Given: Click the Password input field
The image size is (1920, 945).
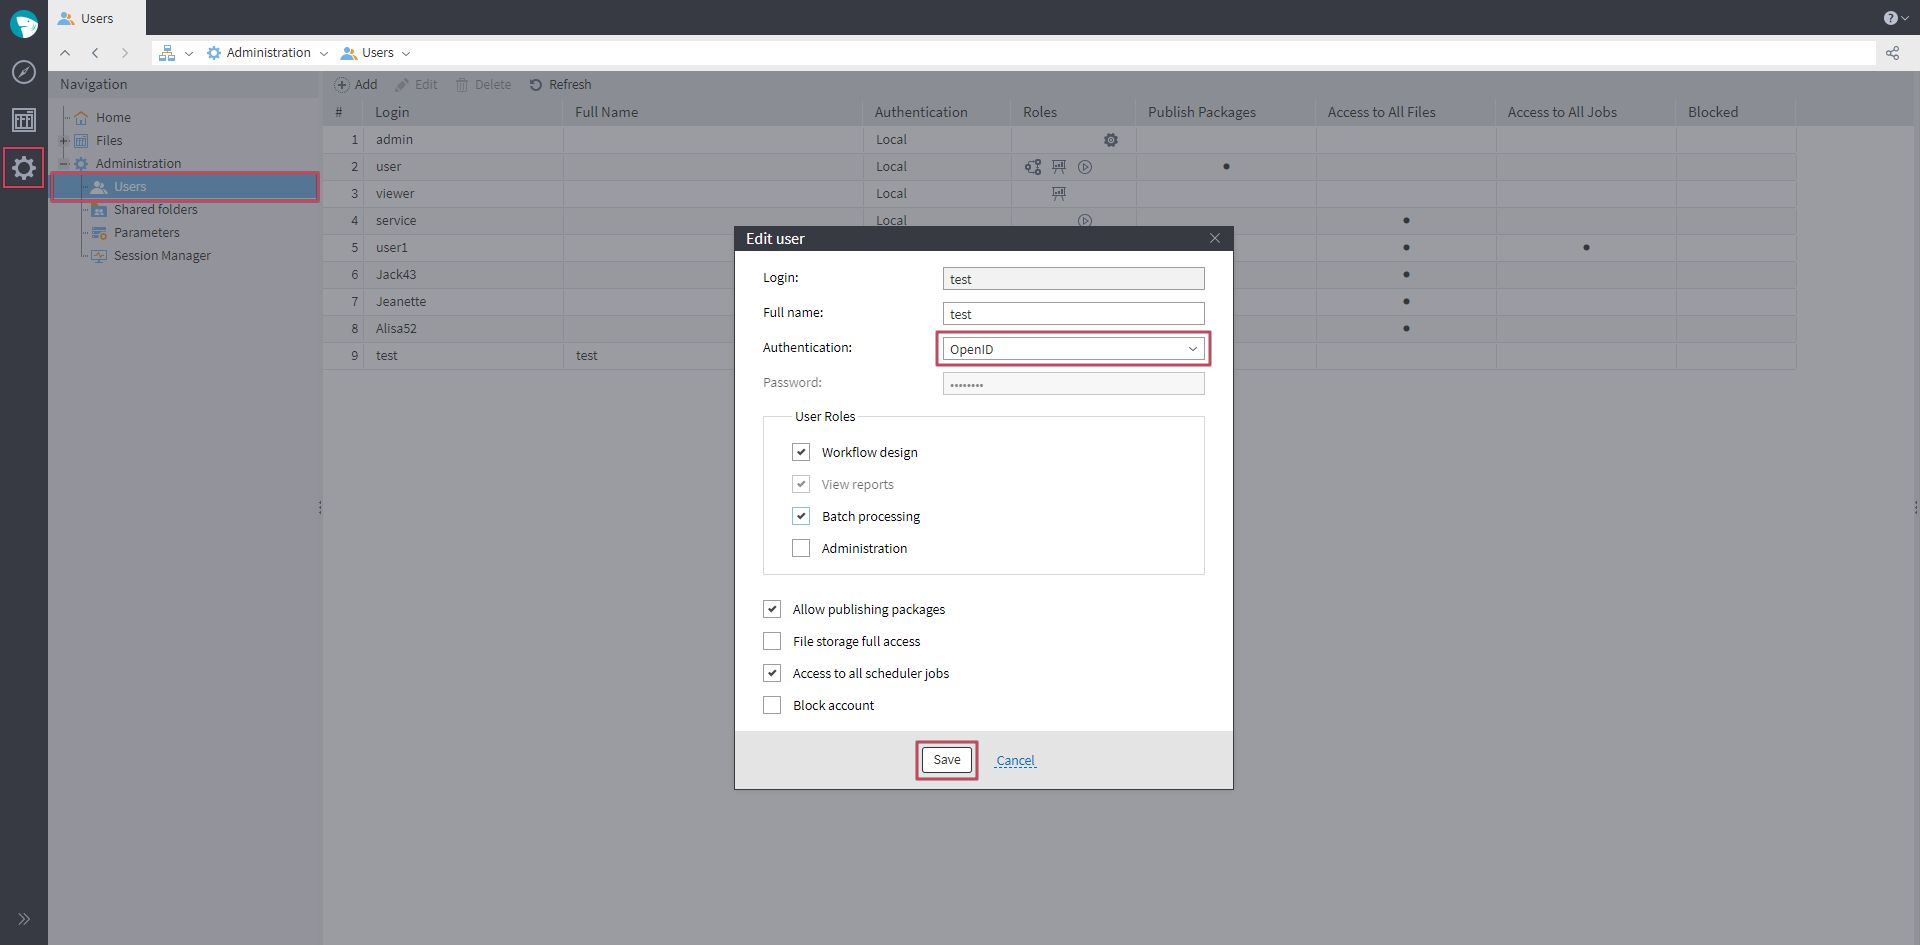Looking at the screenshot, I should (x=1073, y=384).
